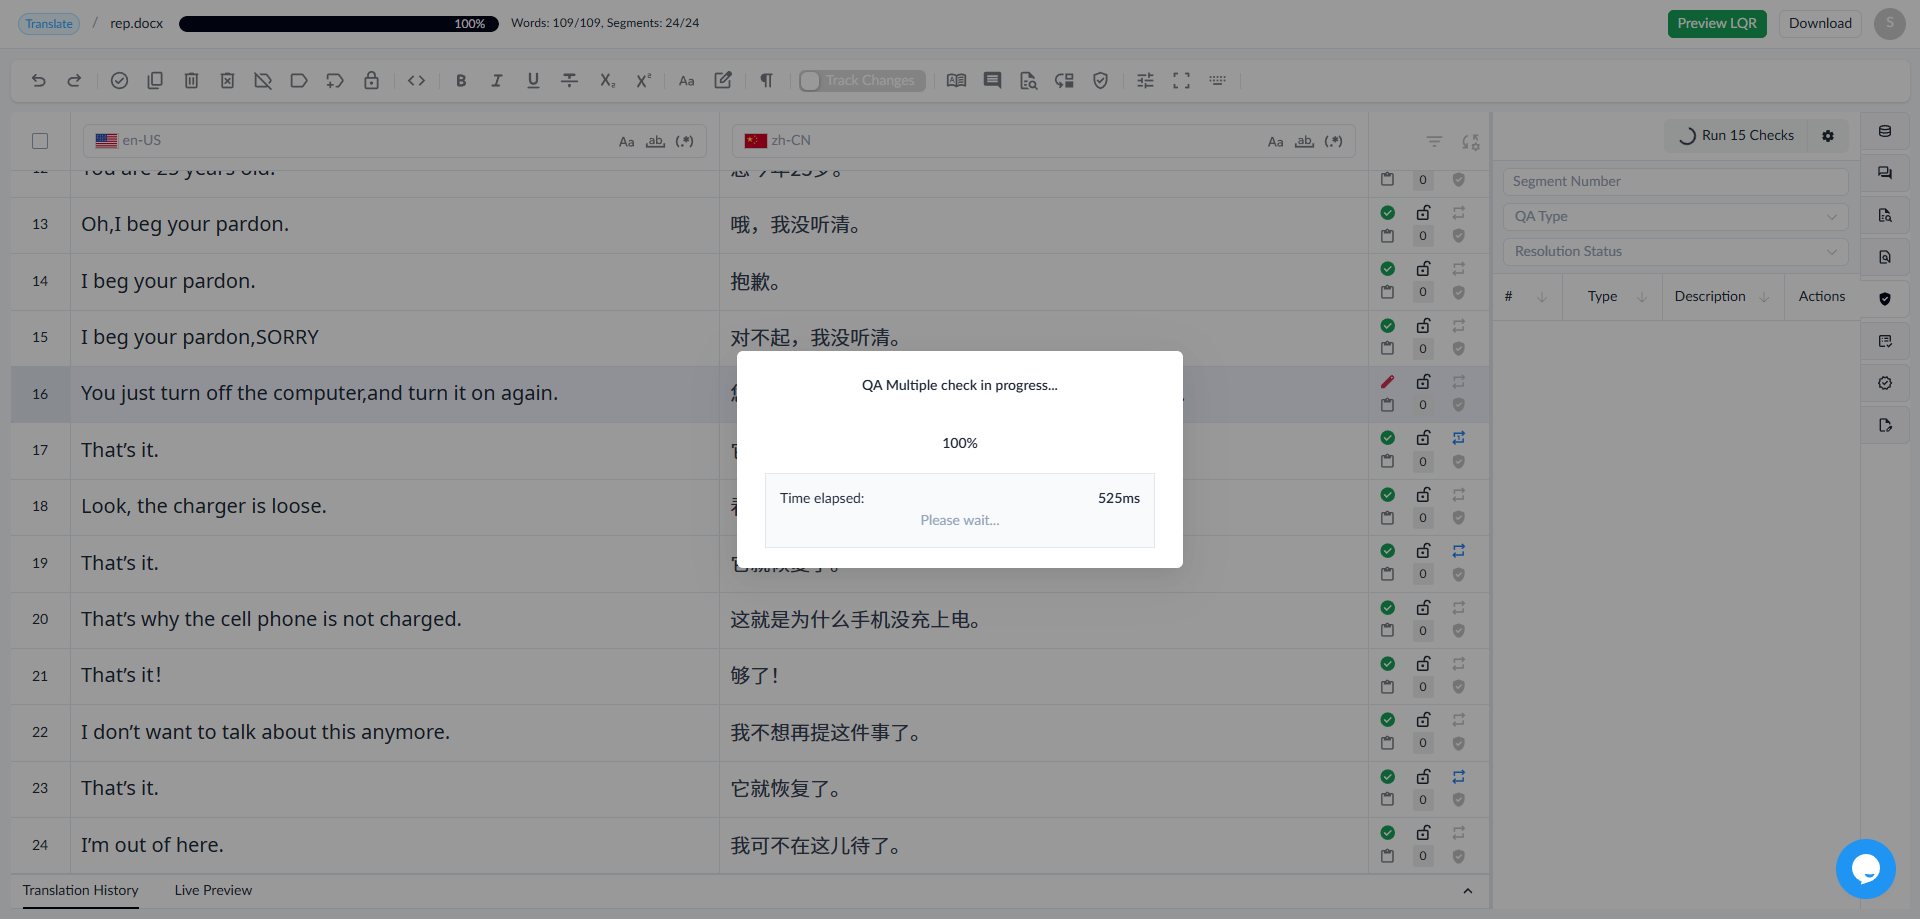1920x919 pixels.
Task: Open the database icon in right sidebar
Action: click(1885, 131)
